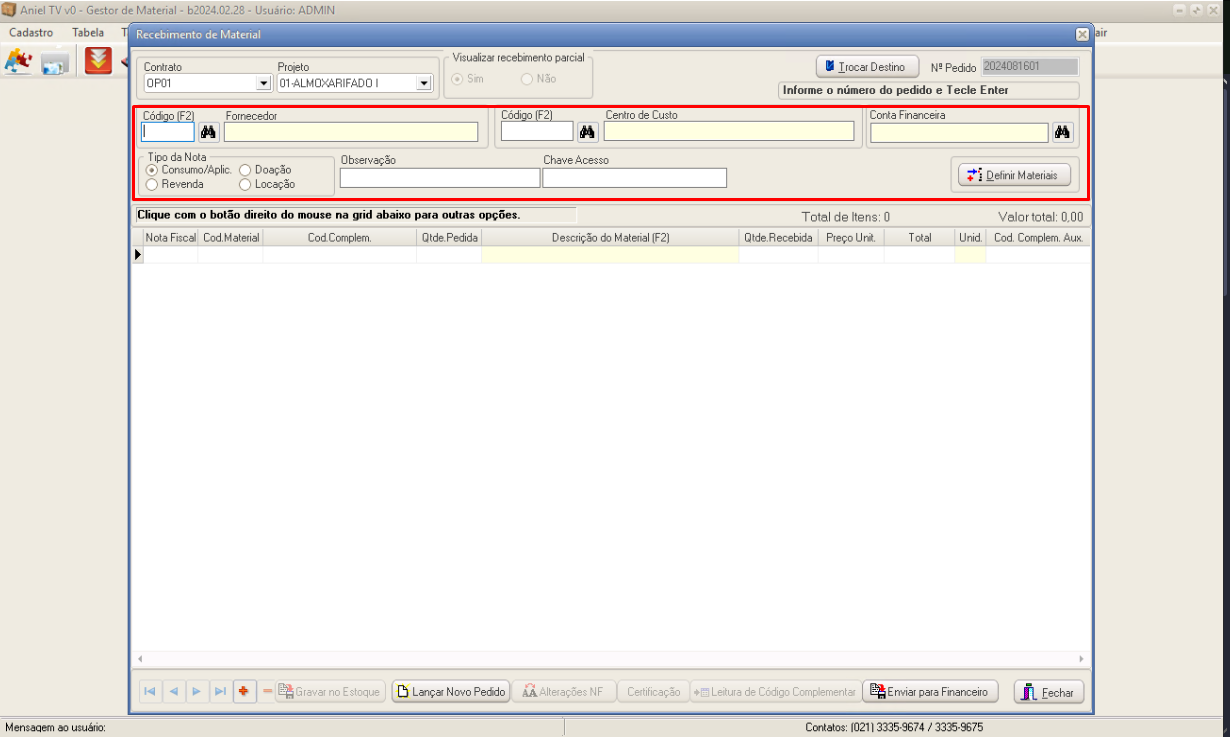Click the Trocar Destino button

pyautogui.click(x=868, y=67)
